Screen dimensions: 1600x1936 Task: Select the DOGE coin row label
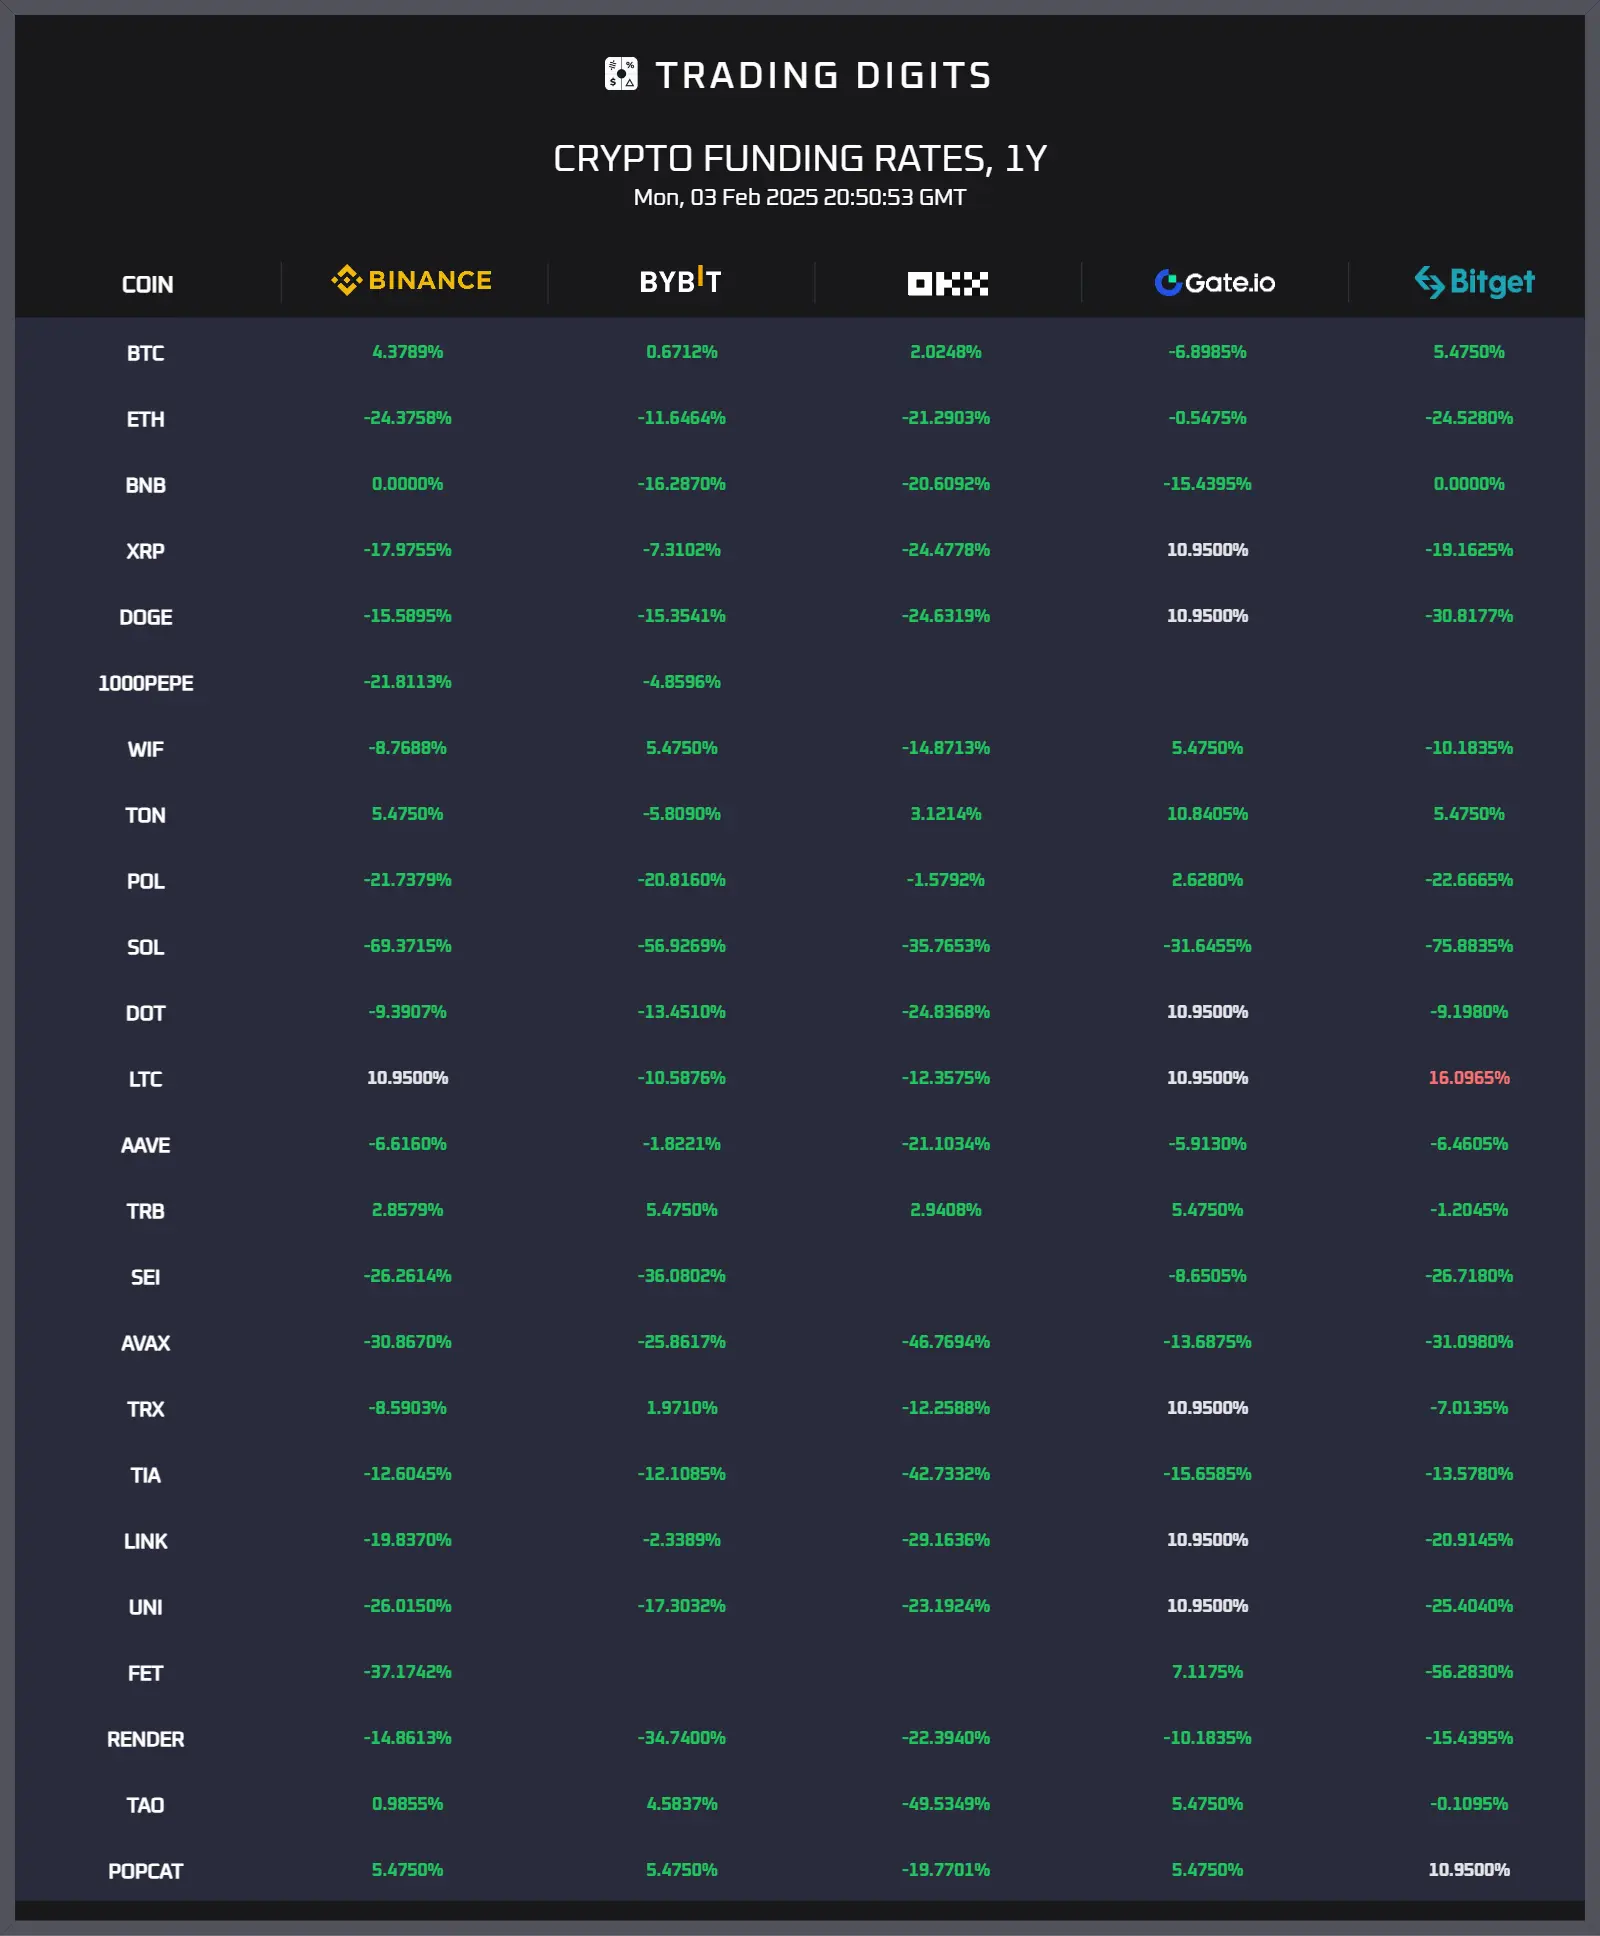coord(146,617)
